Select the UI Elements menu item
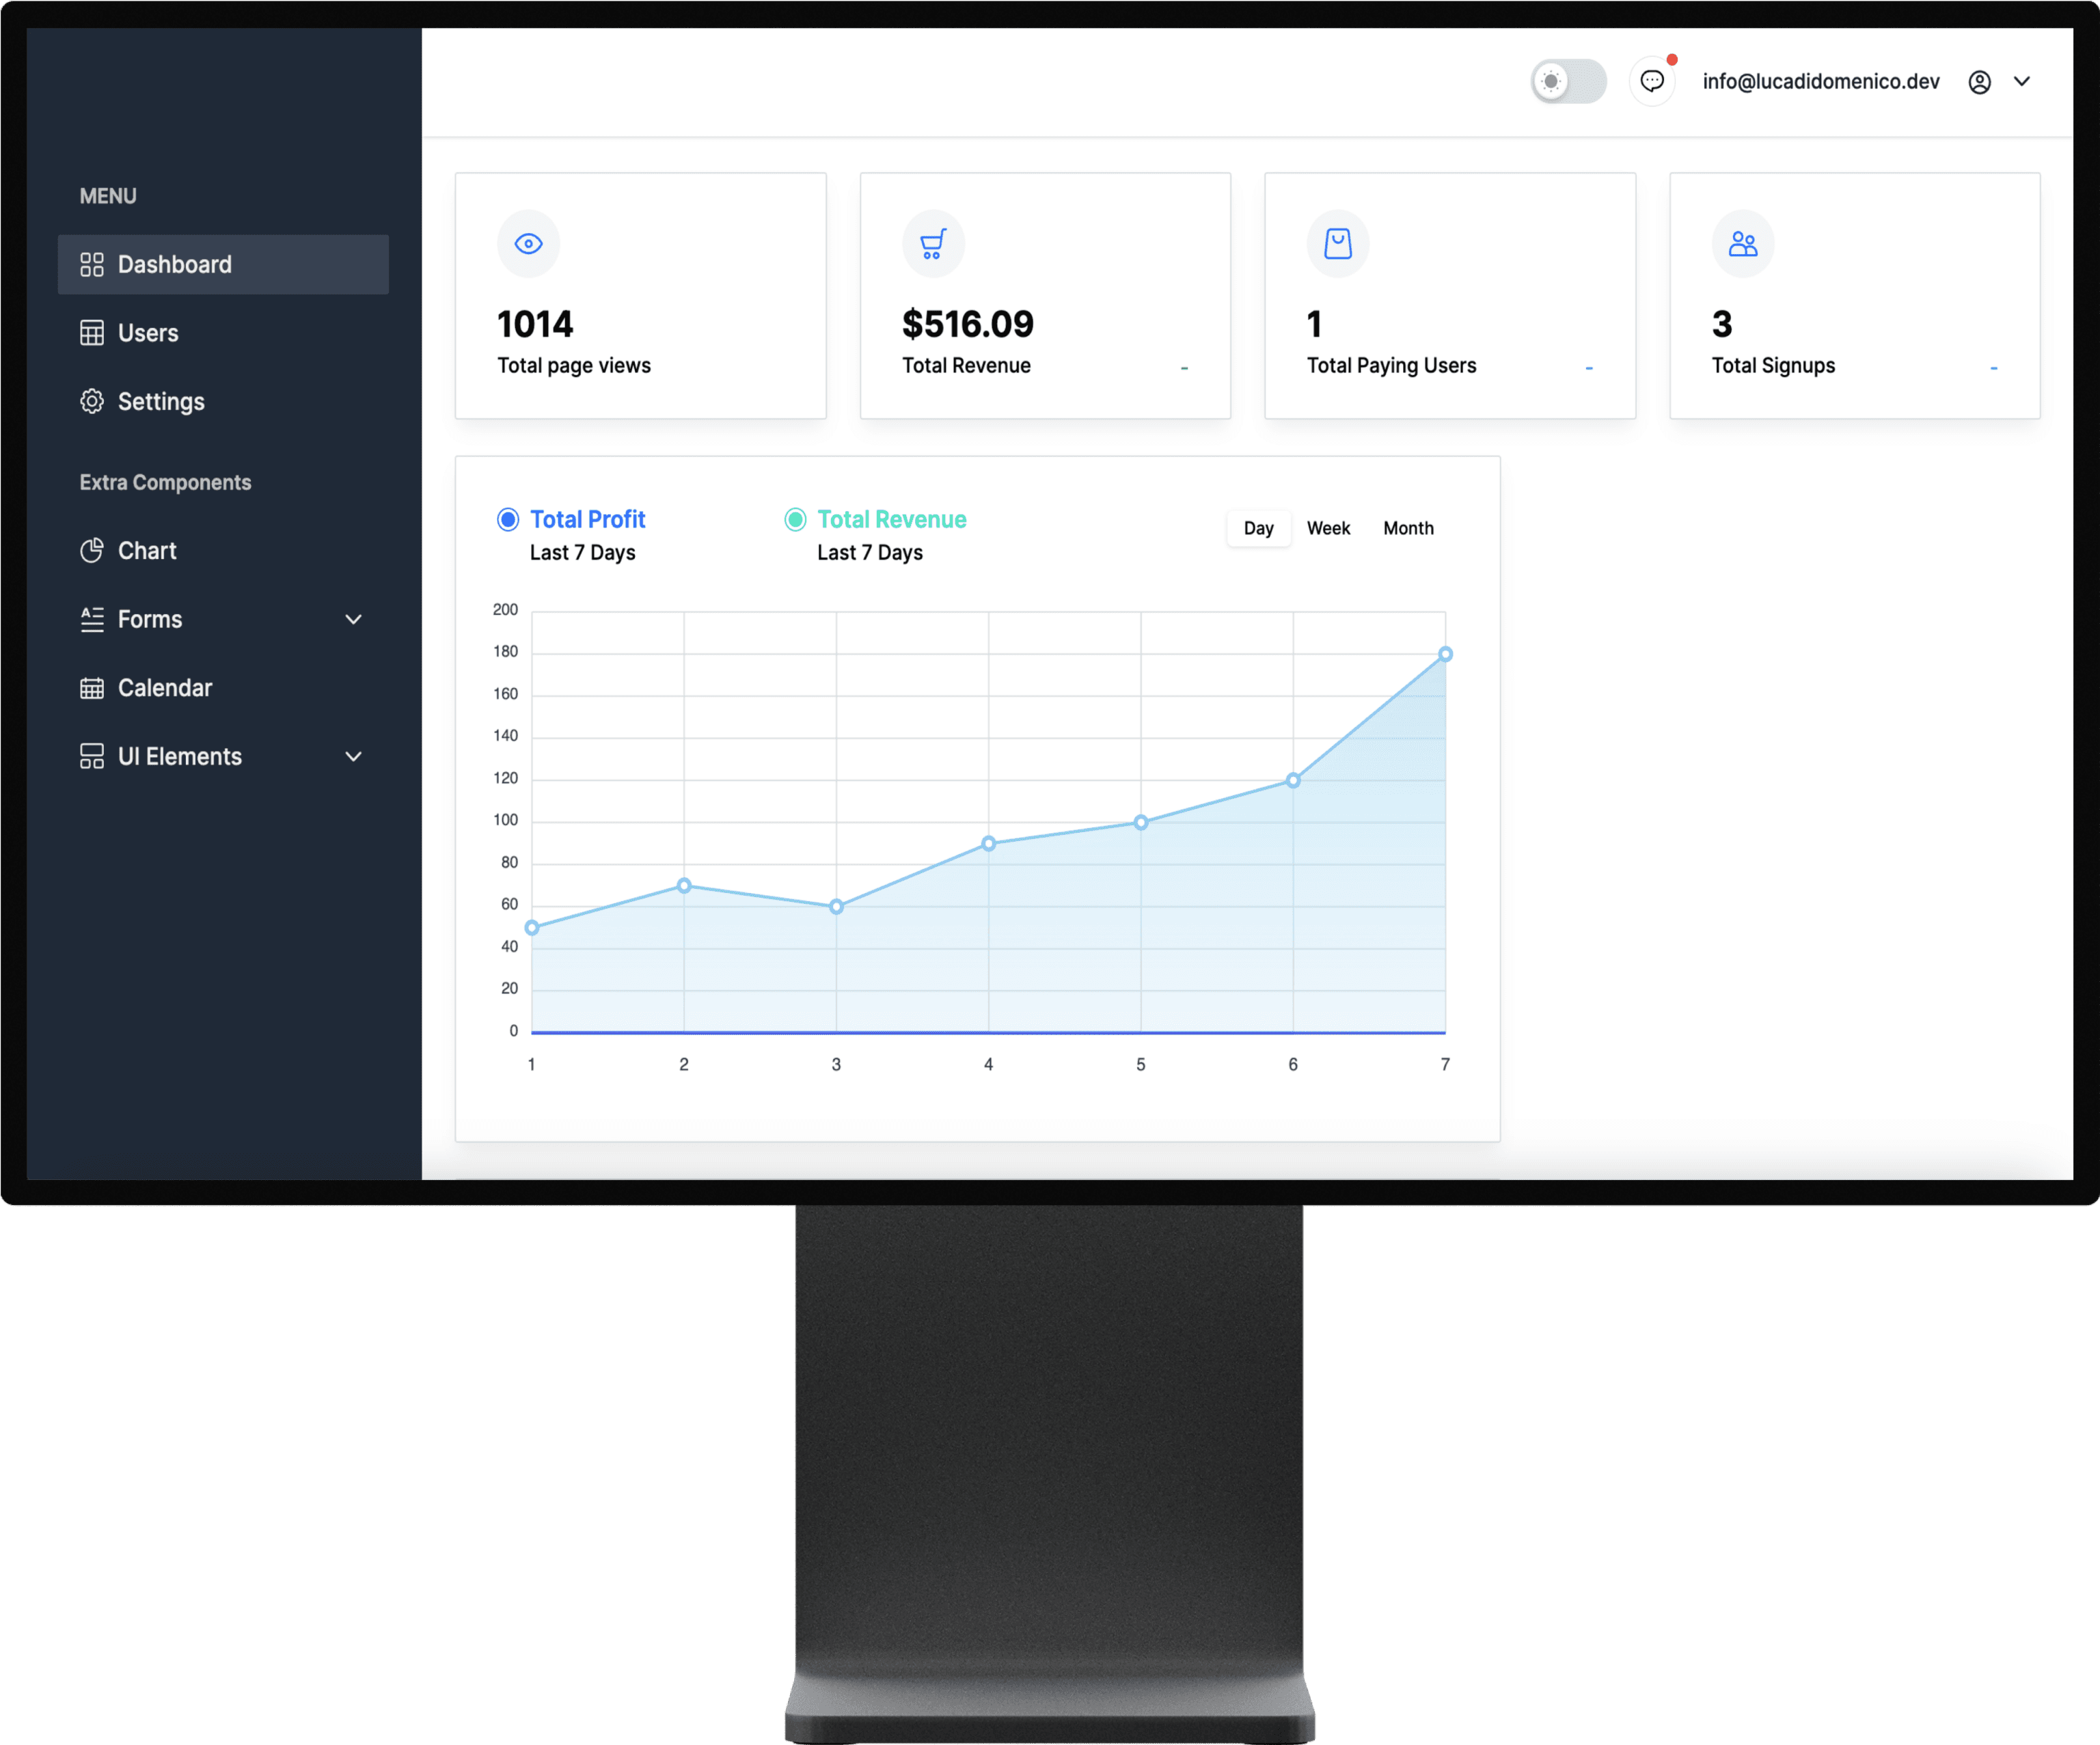The width and height of the screenshot is (2100, 1745). (223, 756)
